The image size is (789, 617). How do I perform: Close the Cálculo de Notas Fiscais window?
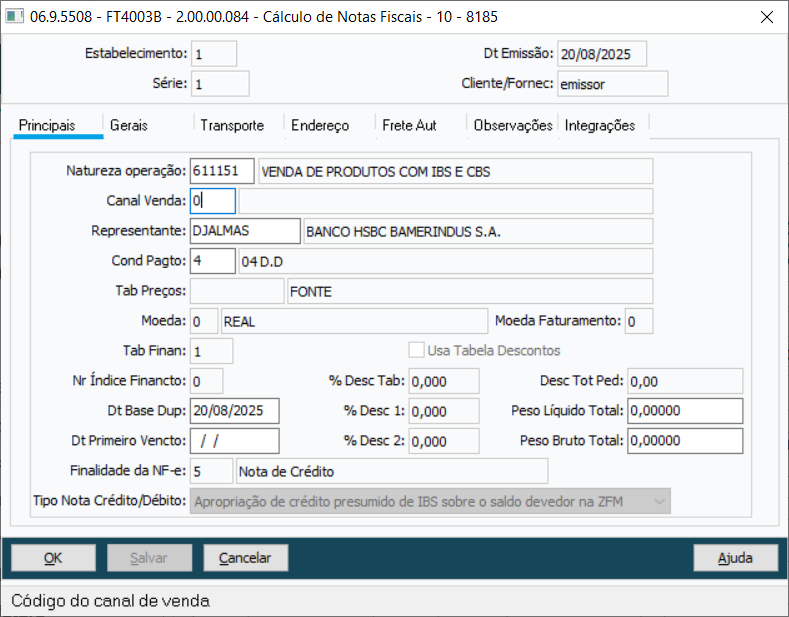766,17
